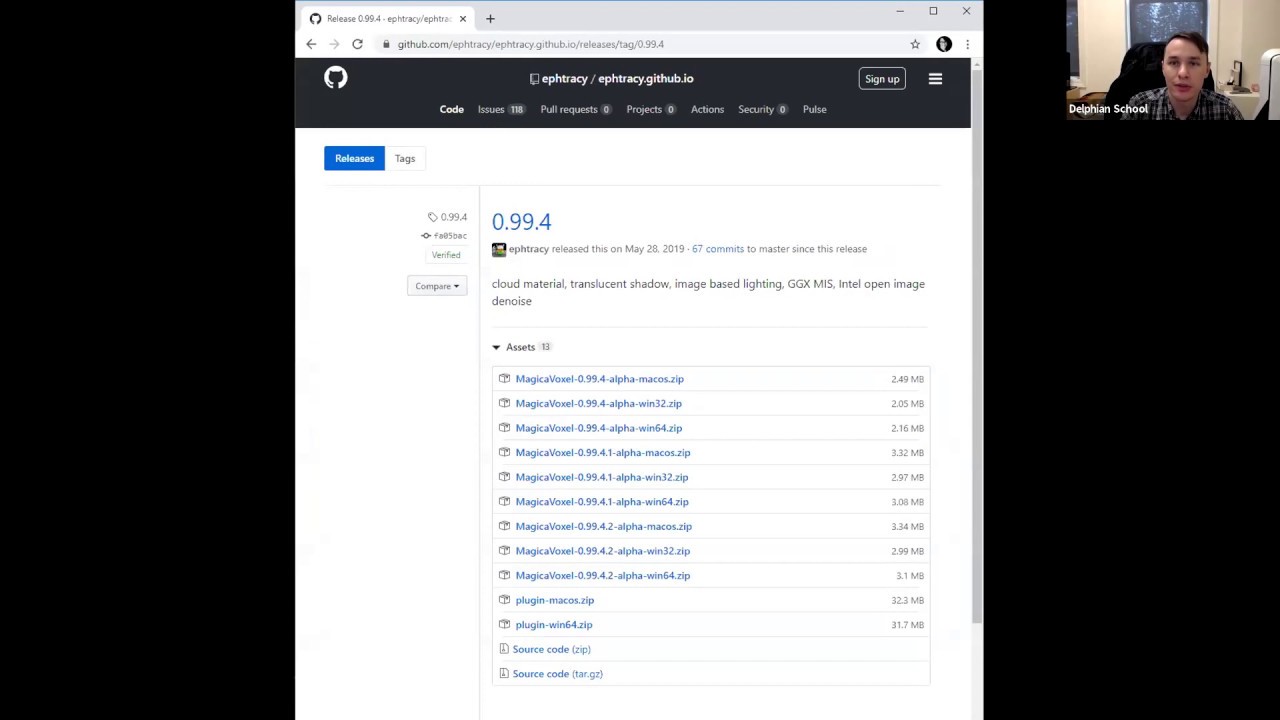
Task: Open the ephtracy.github.io repository link
Action: [646, 79]
